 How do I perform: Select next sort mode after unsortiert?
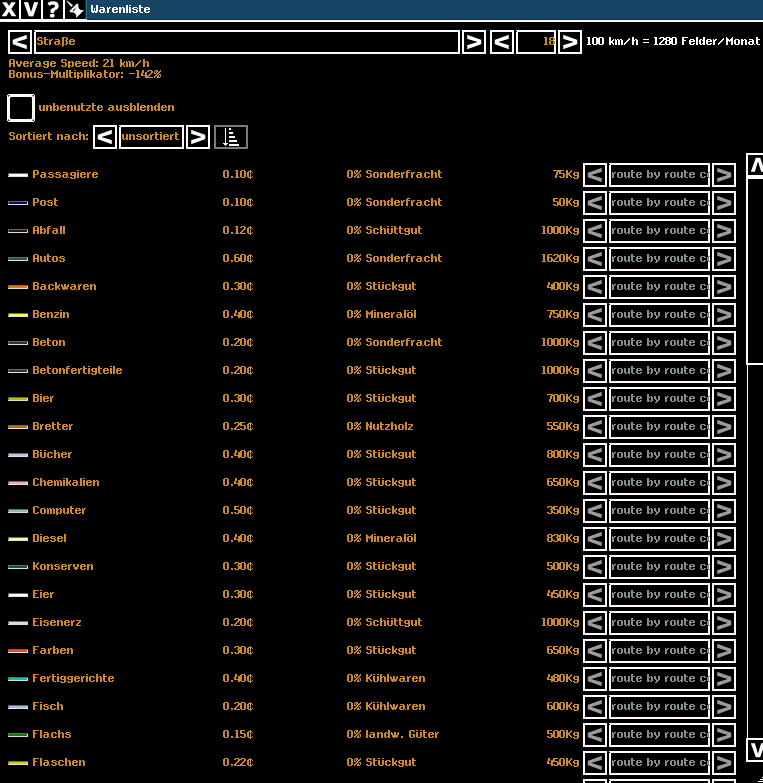pyautogui.click(x=198, y=137)
